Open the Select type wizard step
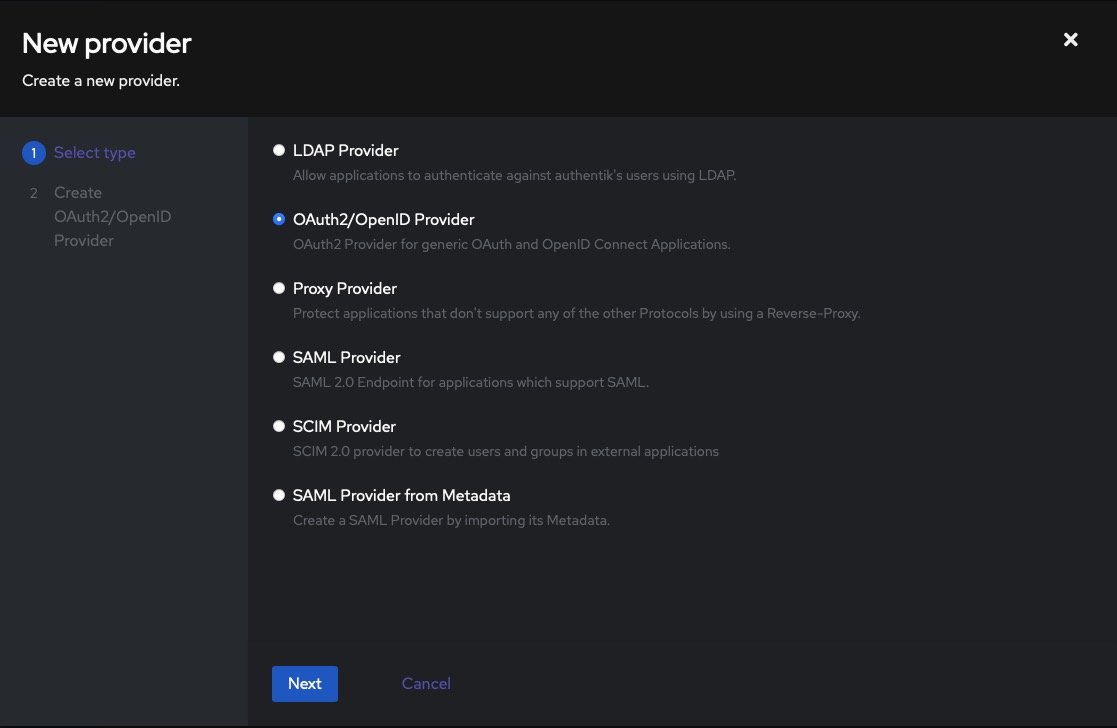1117x728 pixels. [94, 152]
